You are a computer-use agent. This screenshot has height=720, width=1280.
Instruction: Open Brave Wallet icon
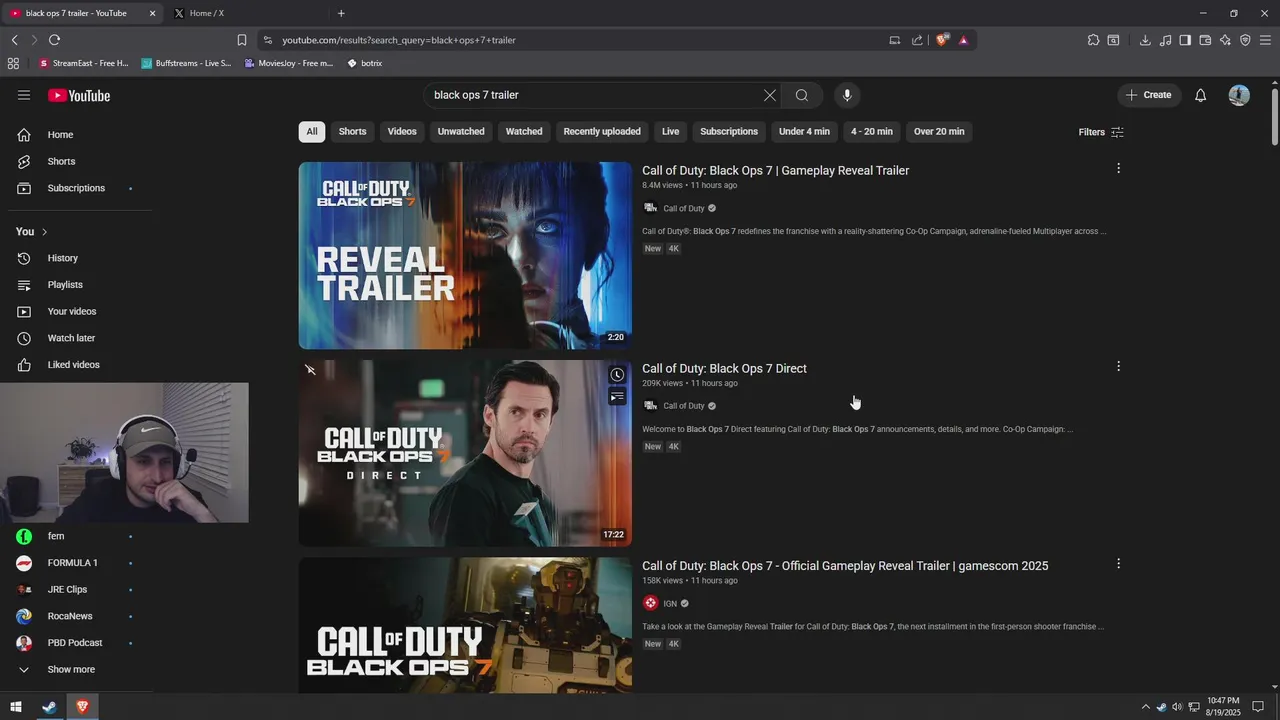(x=1205, y=40)
